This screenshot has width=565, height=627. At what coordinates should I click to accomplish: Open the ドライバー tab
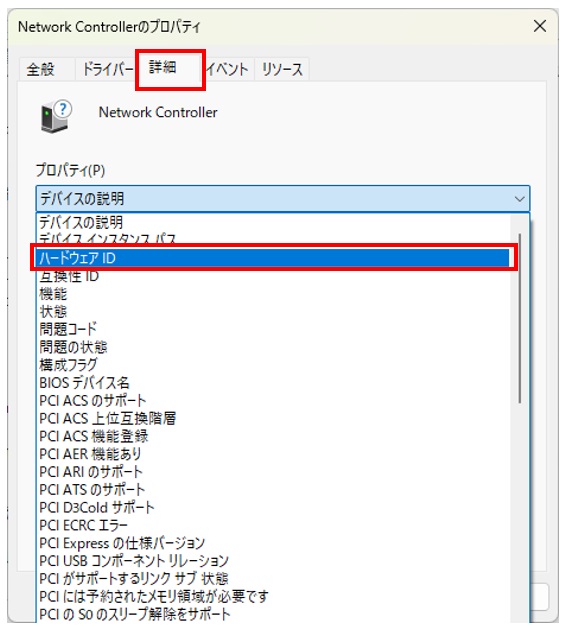point(108,69)
